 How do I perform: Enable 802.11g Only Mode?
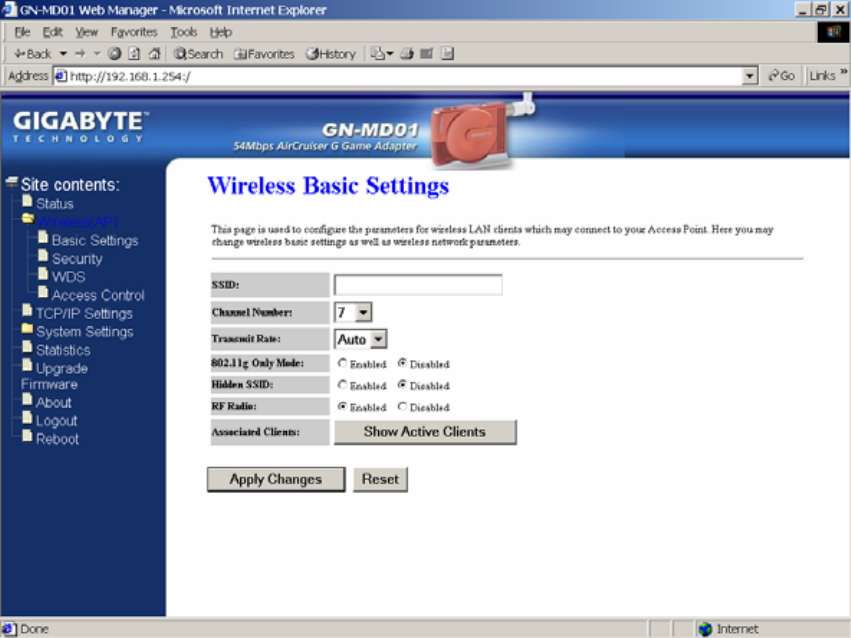point(342,363)
